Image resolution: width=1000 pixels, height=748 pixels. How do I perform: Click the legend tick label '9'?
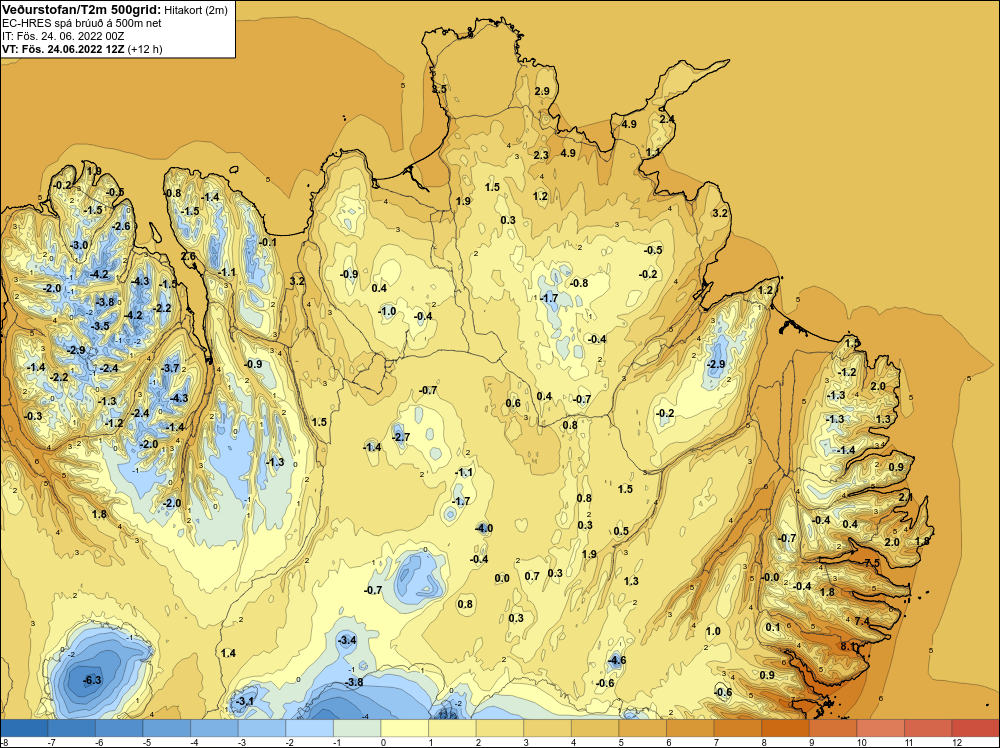click(812, 742)
